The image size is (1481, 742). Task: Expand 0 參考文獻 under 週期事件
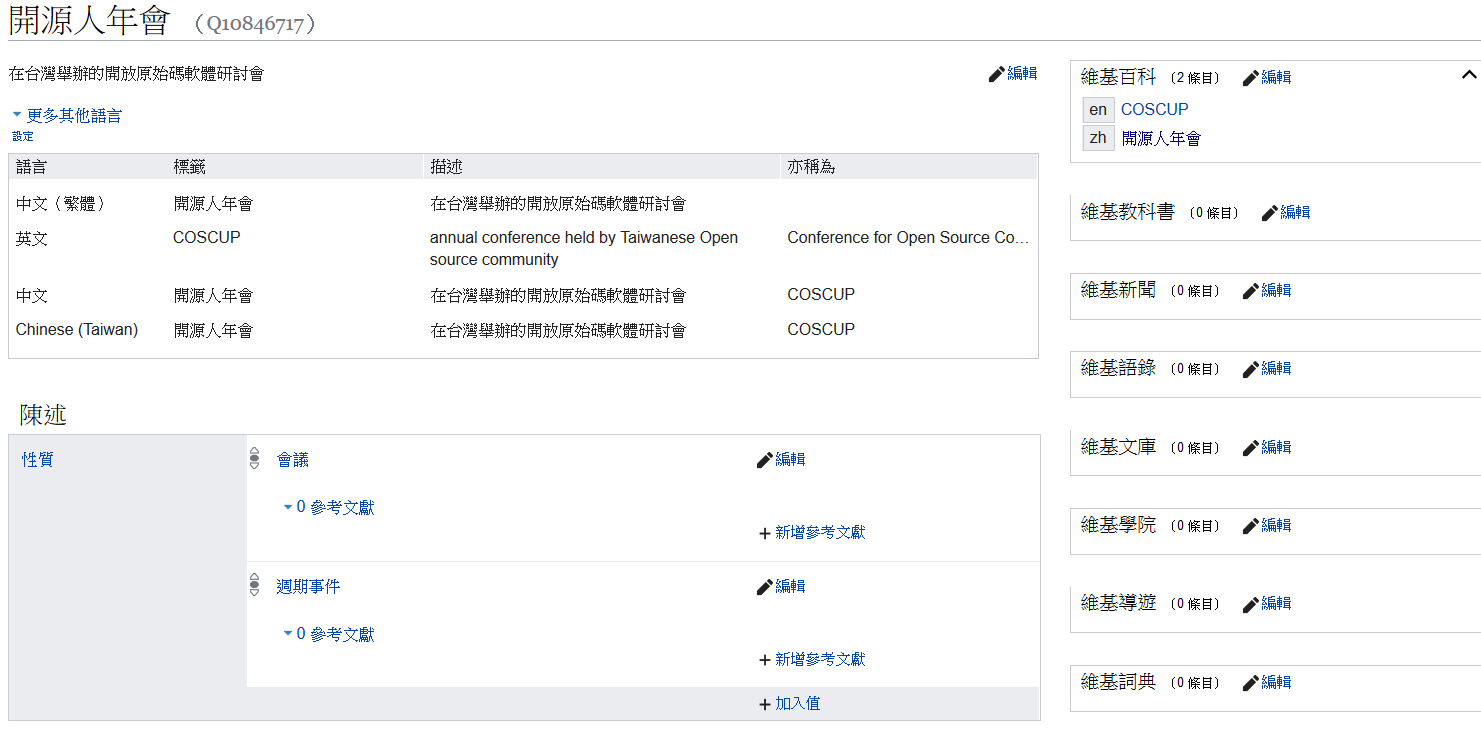pos(329,635)
